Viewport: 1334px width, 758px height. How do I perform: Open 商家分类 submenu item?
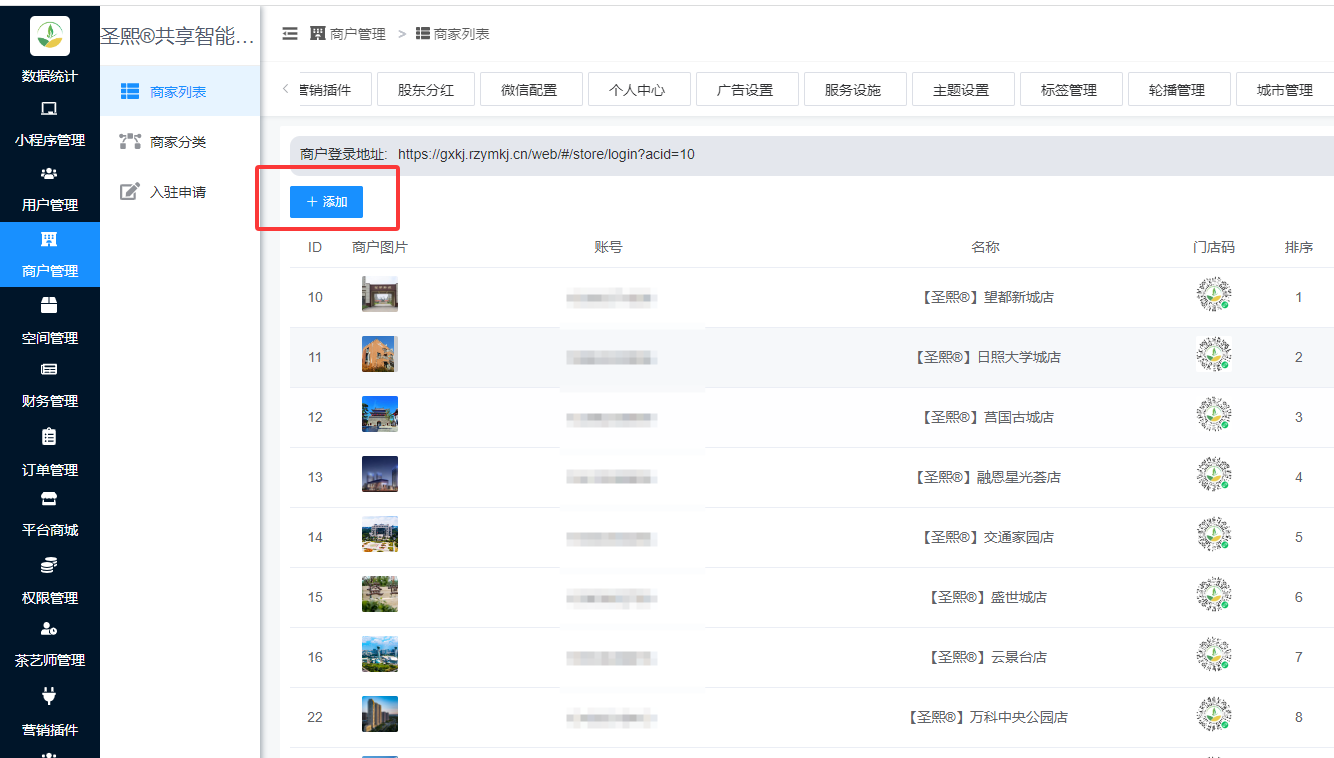pos(180,142)
